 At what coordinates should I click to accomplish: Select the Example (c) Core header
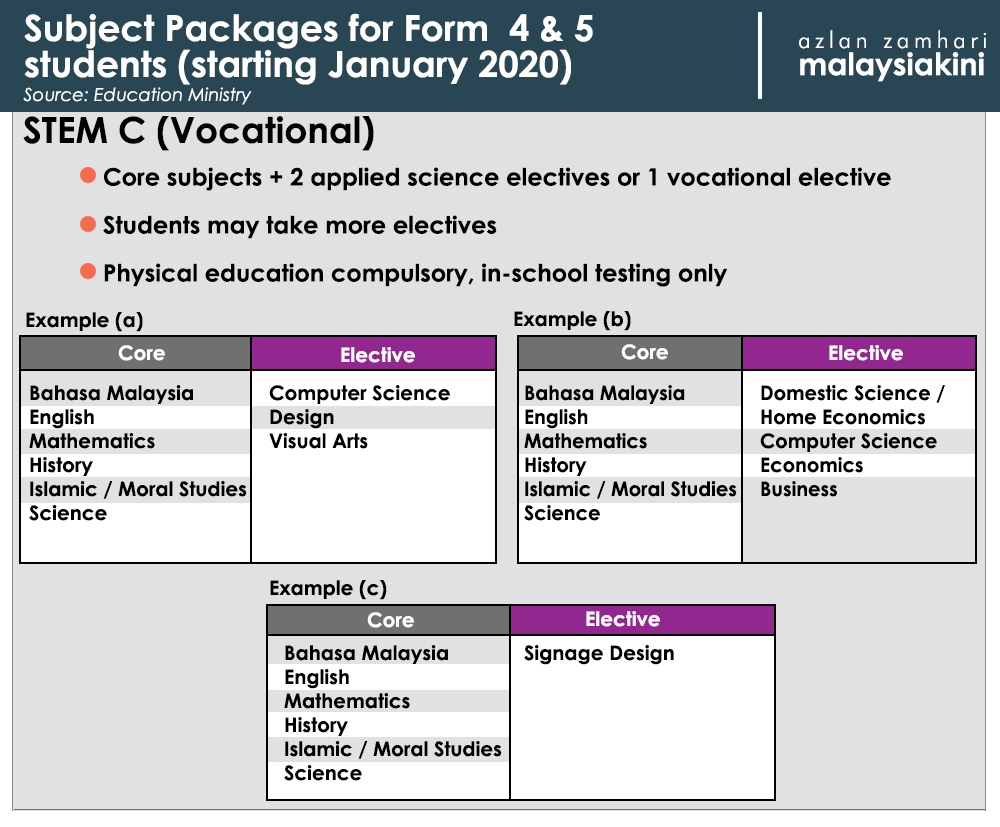point(389,620)
